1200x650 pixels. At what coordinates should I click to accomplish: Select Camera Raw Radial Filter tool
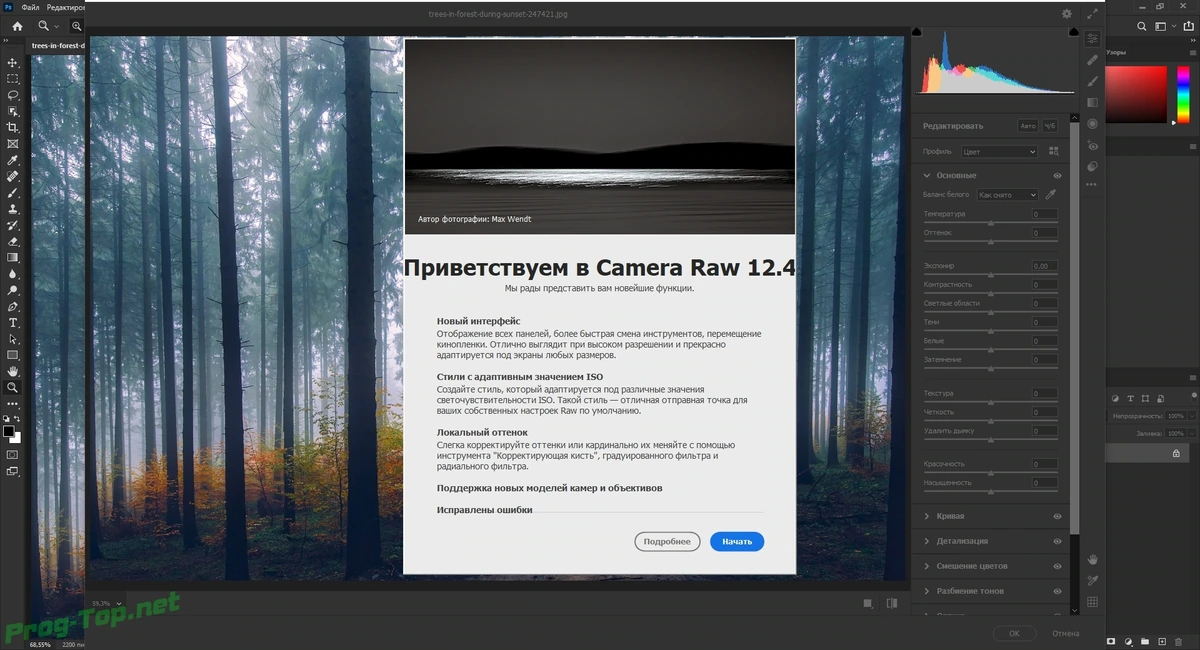1092,124
